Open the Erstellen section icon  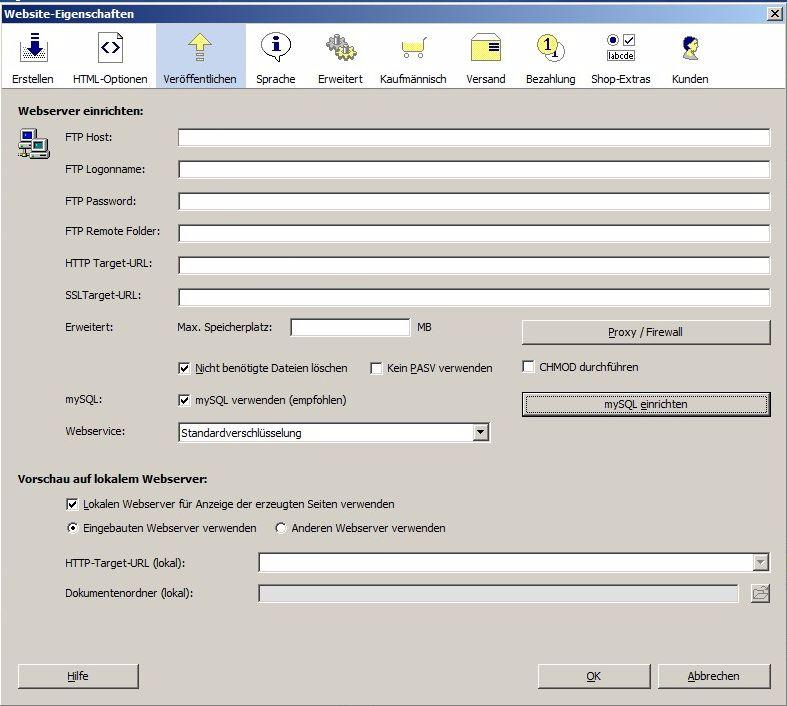pos(33,48)
